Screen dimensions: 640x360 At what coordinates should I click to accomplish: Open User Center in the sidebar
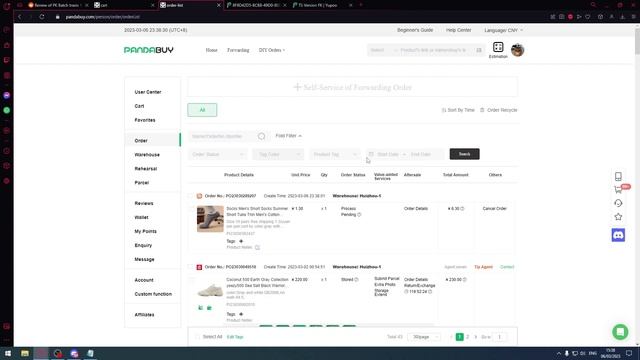(x=148, y=92)
